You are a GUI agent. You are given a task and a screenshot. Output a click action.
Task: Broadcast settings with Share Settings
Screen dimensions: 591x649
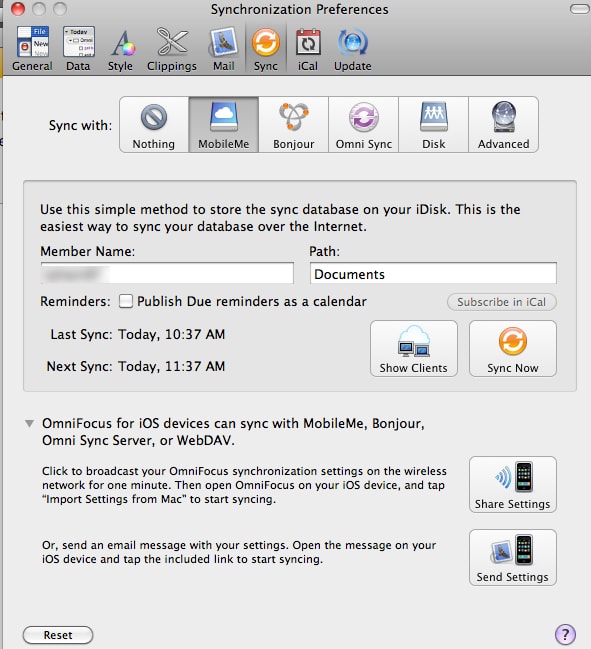click(x=513, y=484)
